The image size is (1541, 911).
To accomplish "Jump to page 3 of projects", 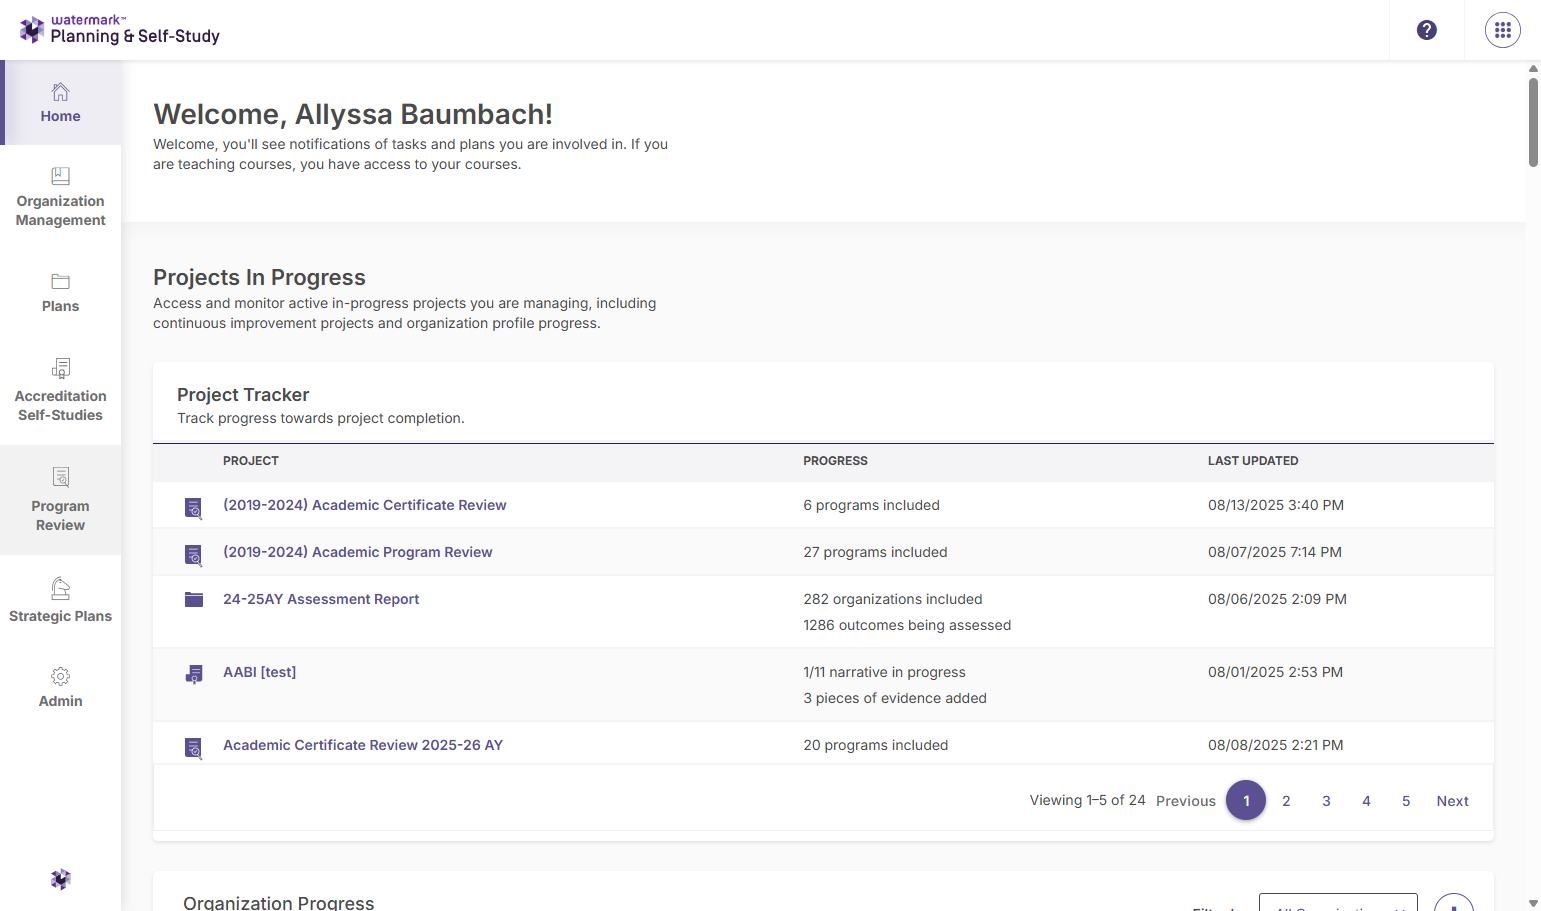I will tap(1326, 801).
